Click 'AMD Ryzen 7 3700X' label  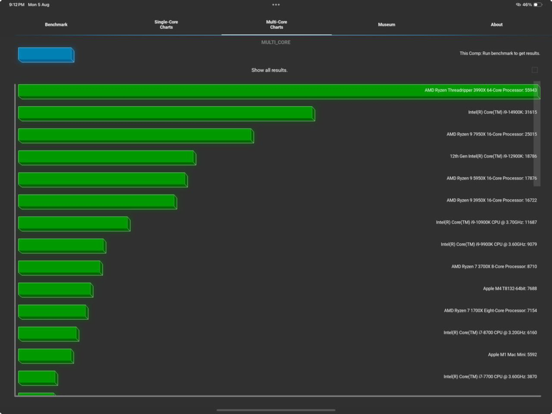(x=494, y=266)
